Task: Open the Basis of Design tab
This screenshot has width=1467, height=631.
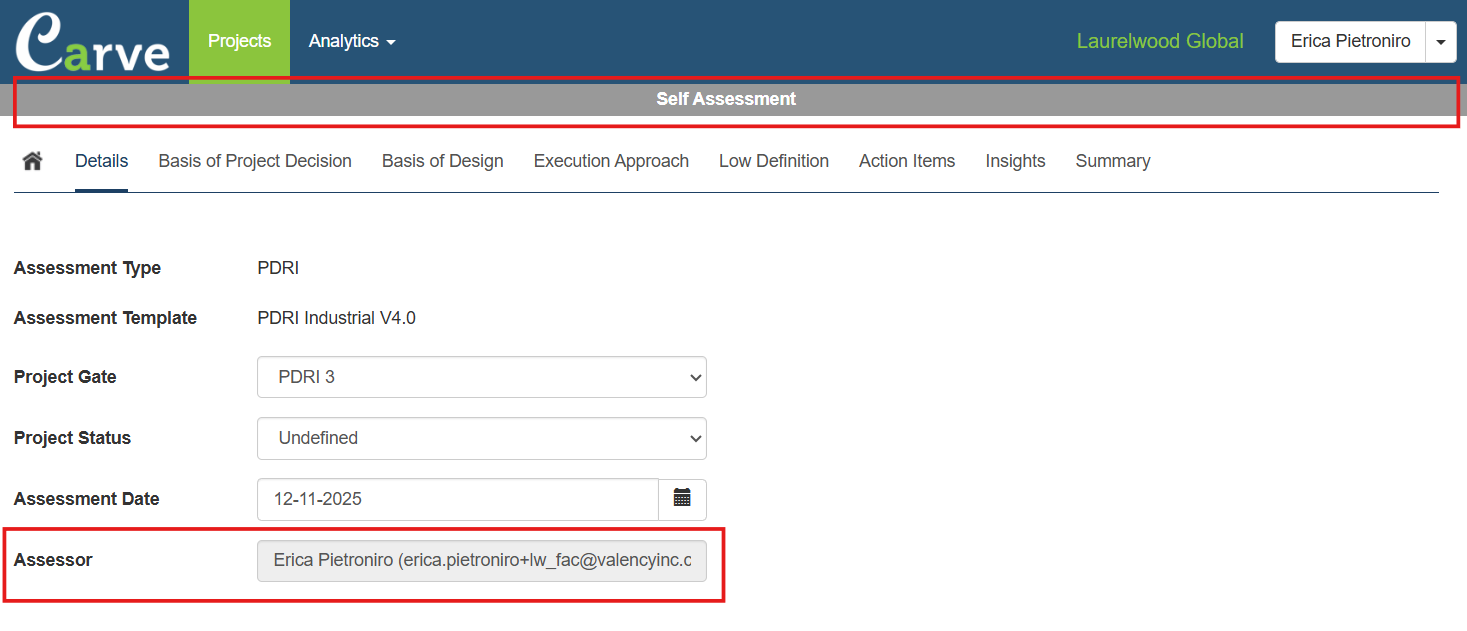Action: 442,161
